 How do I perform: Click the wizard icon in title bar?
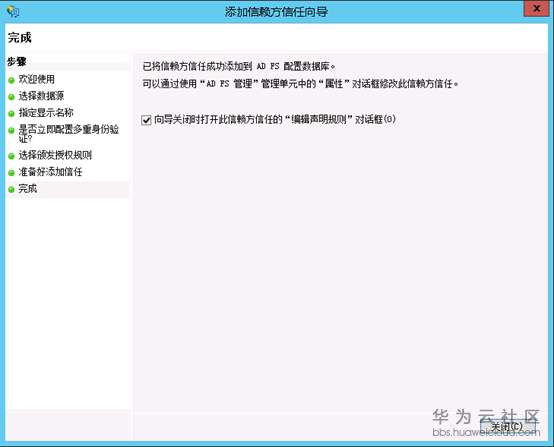click(13, 11)
